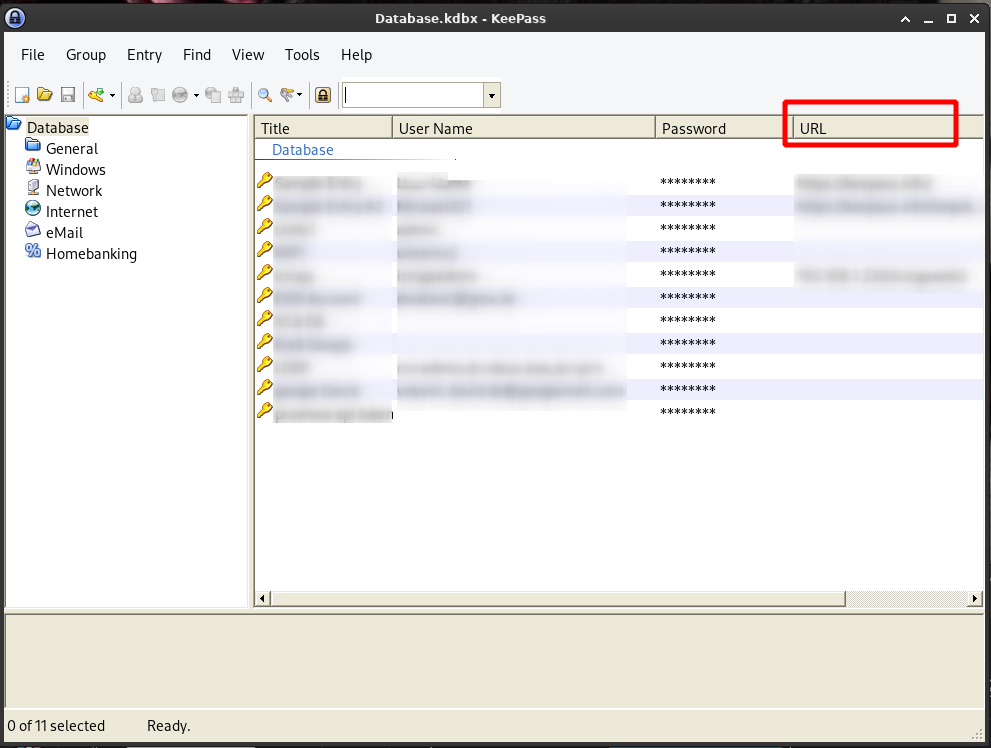
Task: Click the "0 of 11 selected" status text
Action: click(56, 726)
